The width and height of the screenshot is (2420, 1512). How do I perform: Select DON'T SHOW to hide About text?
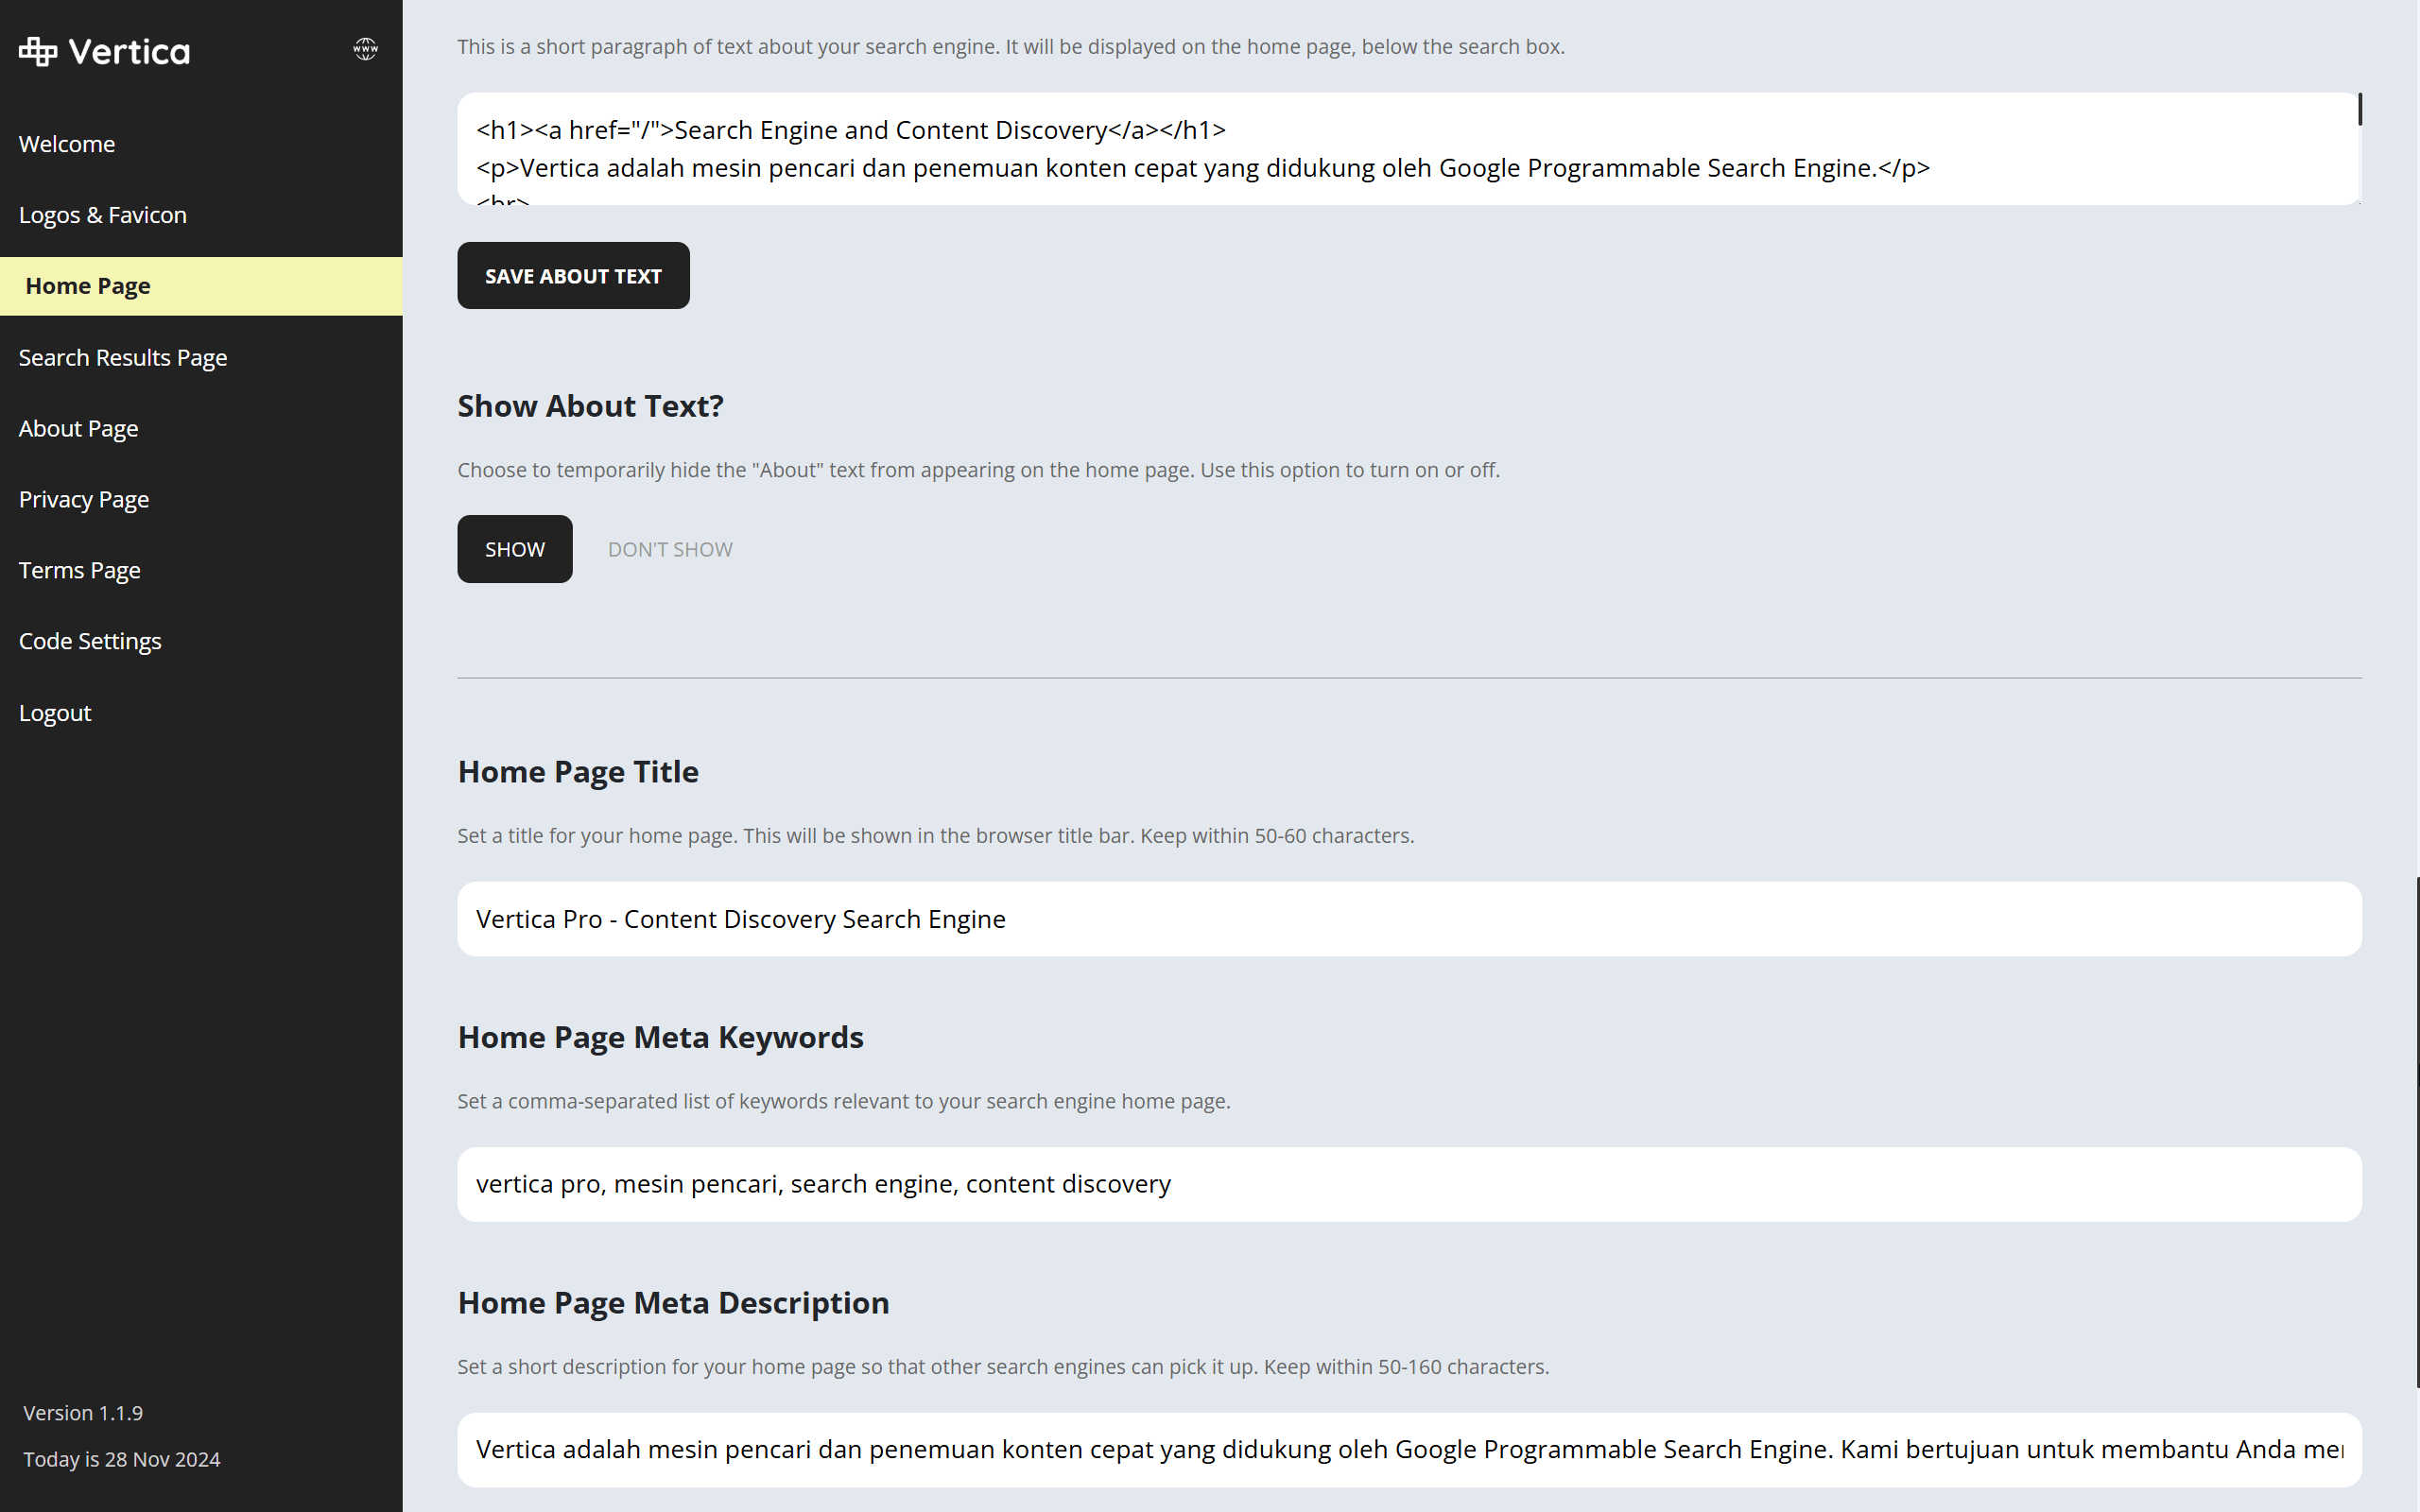point(670,548)
